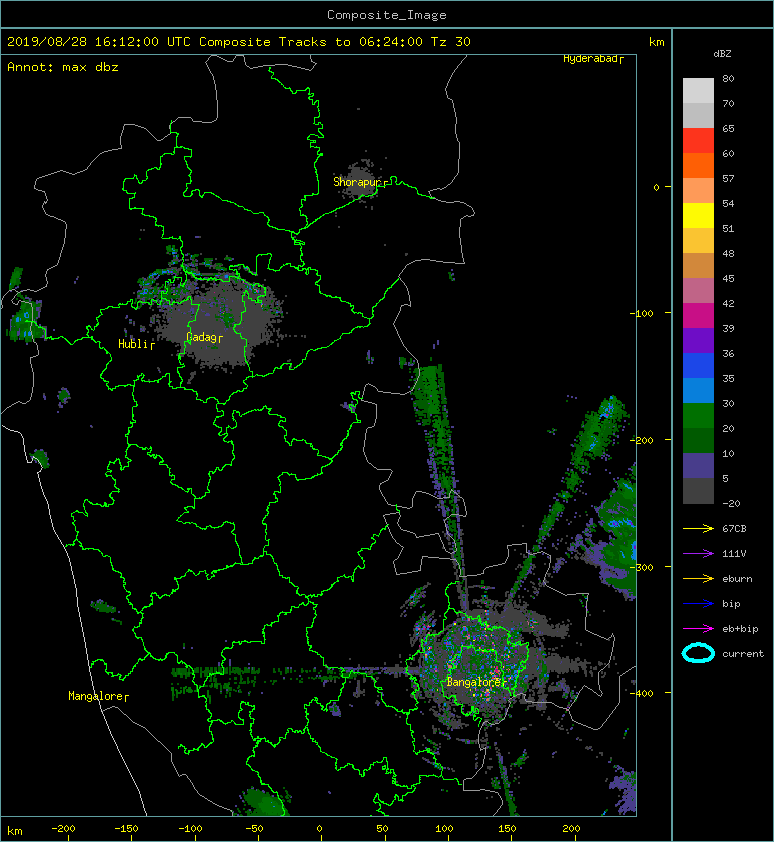
Task: Click the 65 dBZ red color swatch
Action: (698, 140)
